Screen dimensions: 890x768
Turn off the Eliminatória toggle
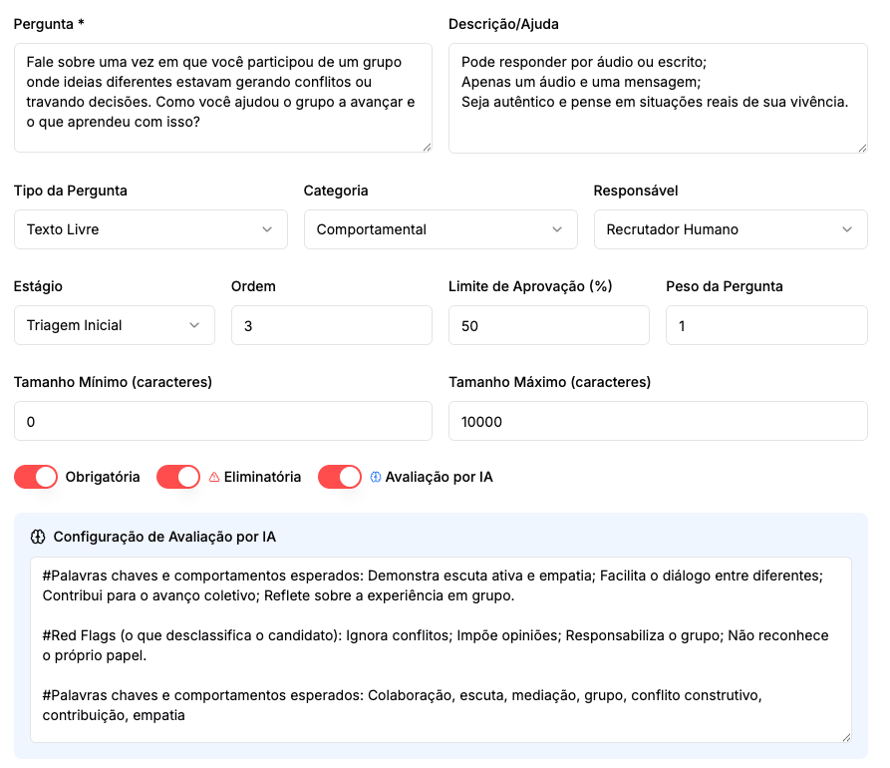(x=178, y=477)
